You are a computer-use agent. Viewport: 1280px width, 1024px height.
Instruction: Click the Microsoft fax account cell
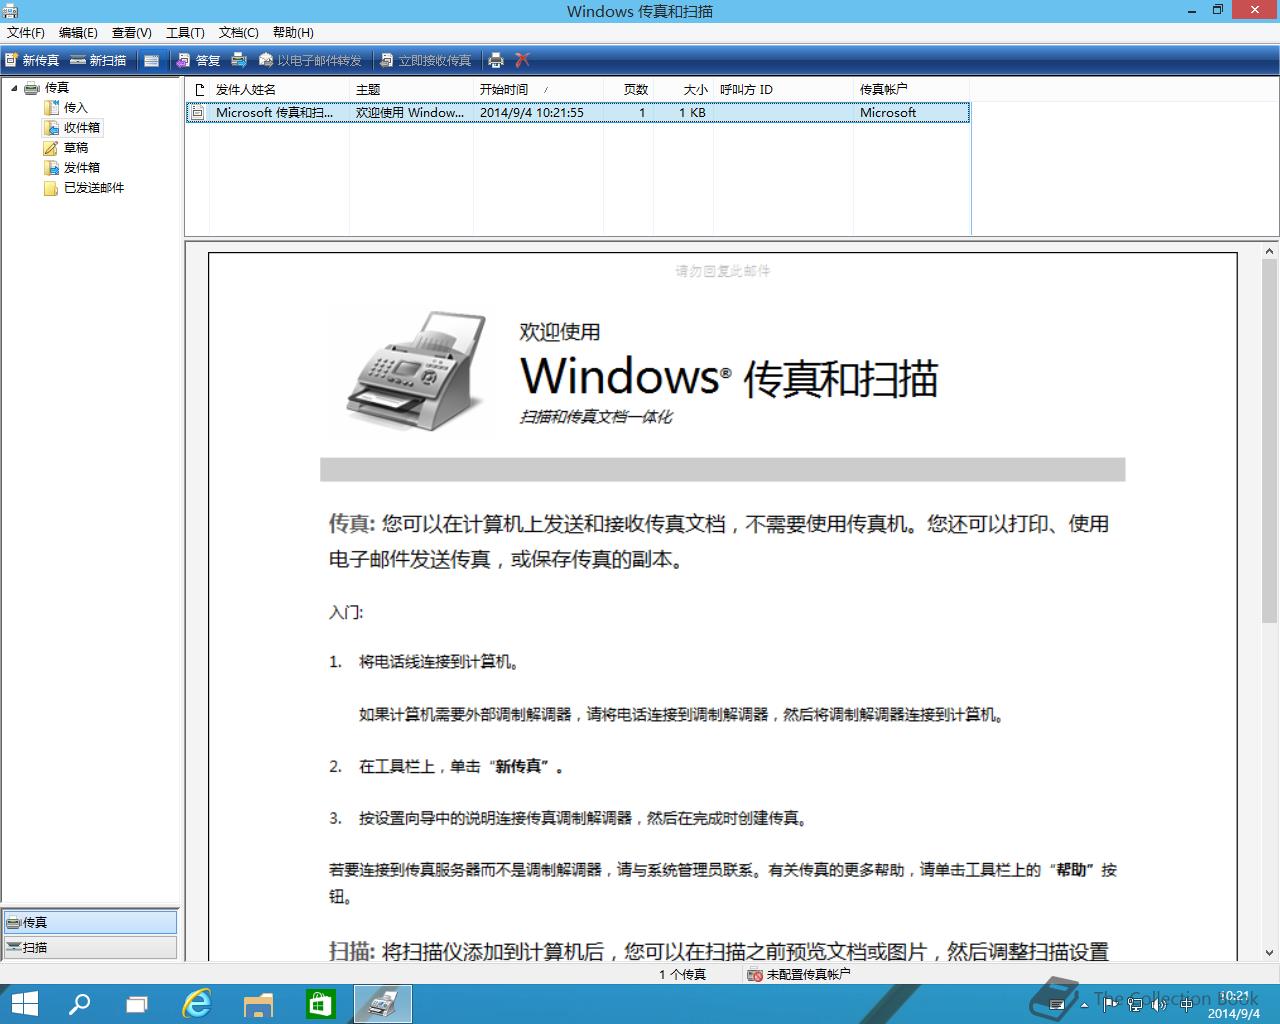tap(888, 113)
